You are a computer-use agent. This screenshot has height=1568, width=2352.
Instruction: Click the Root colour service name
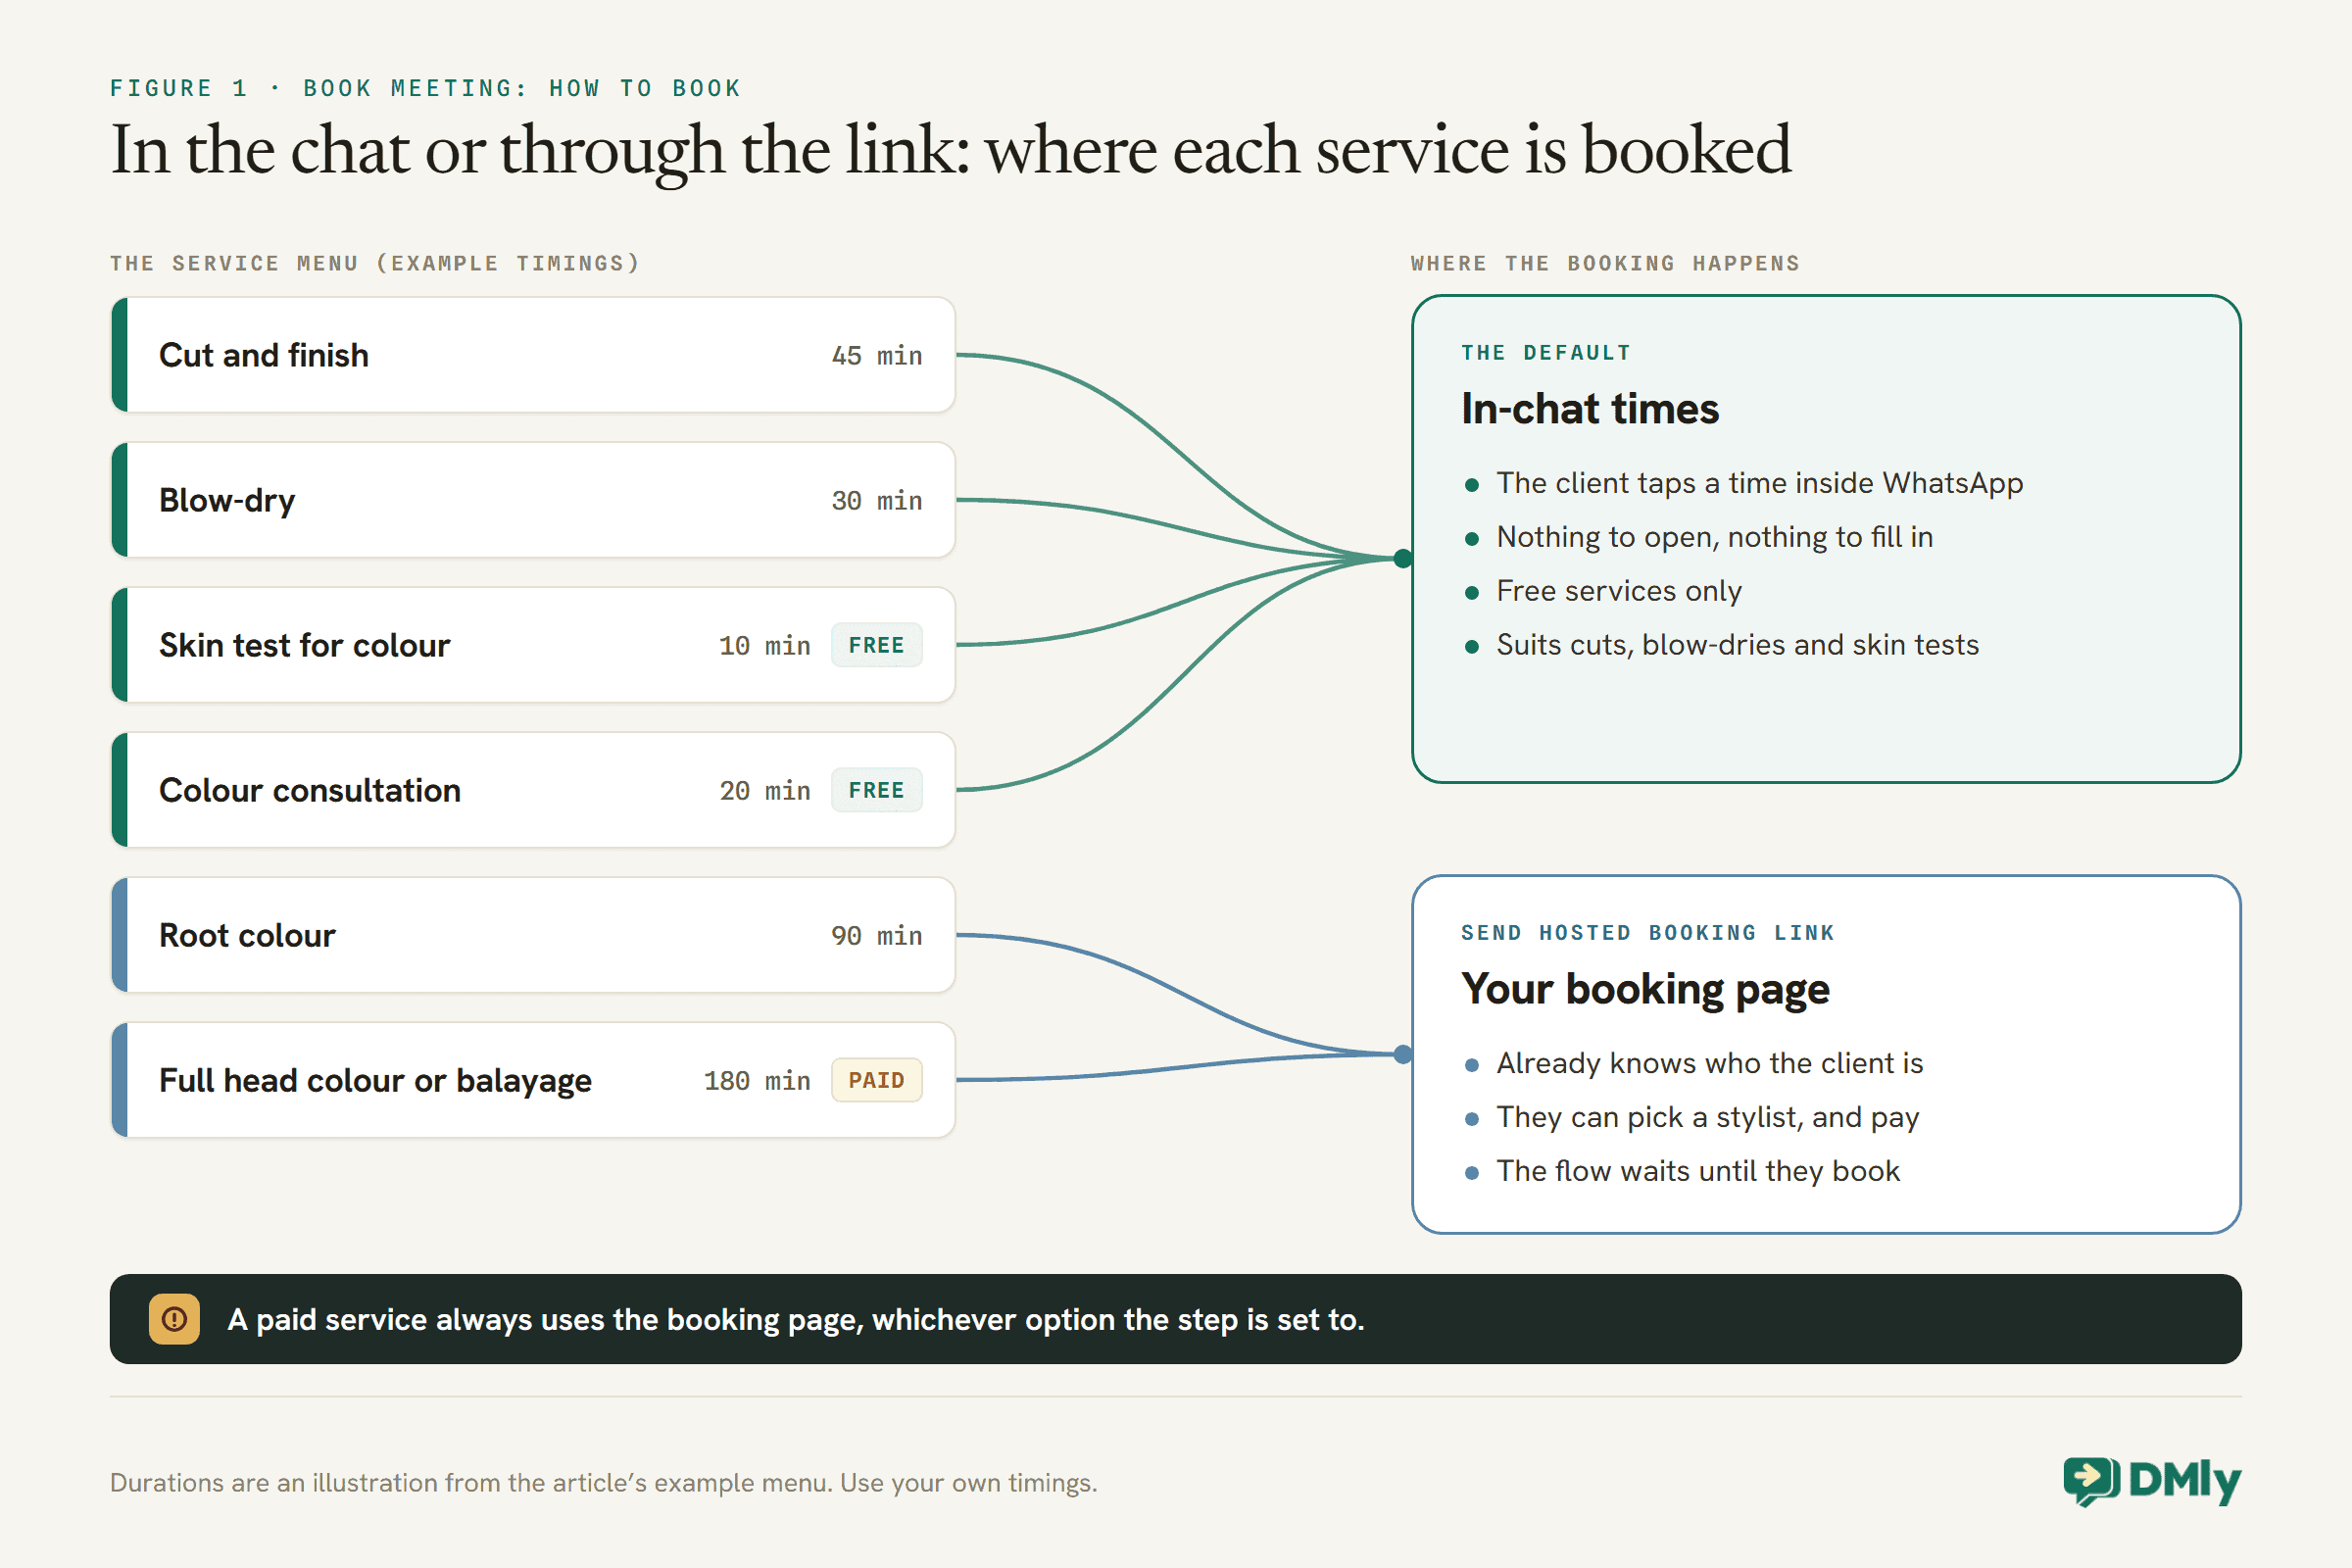(247, 935)
